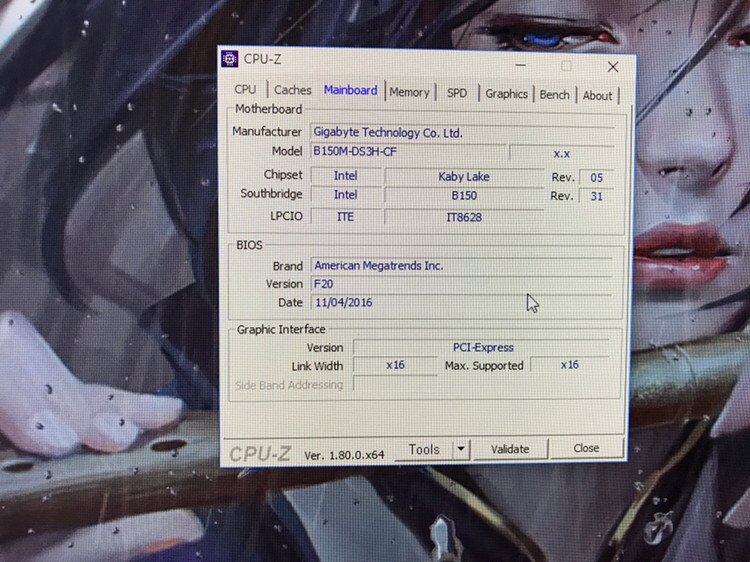Go to the Graphics tab
Image resolution: width=750 pixels, height=562 pixels.
506,94
